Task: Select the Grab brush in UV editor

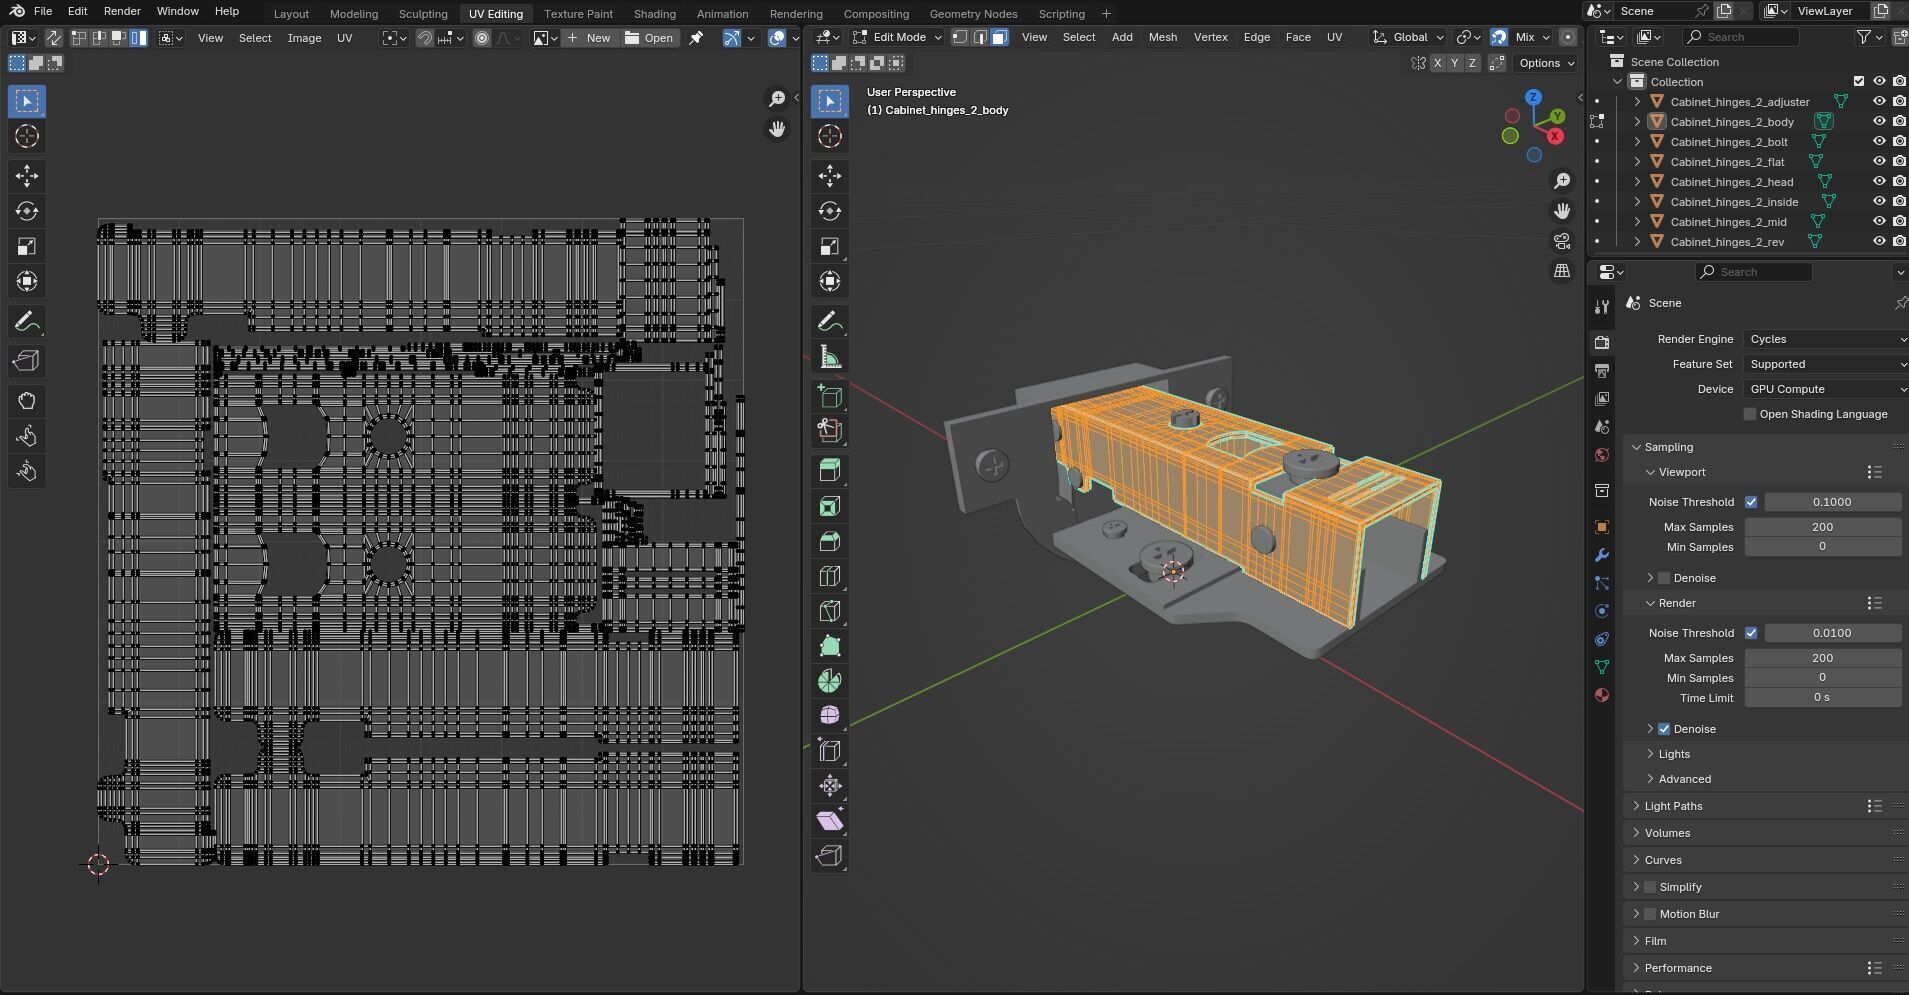Action: pyautogui.click(x=27, y=401)
